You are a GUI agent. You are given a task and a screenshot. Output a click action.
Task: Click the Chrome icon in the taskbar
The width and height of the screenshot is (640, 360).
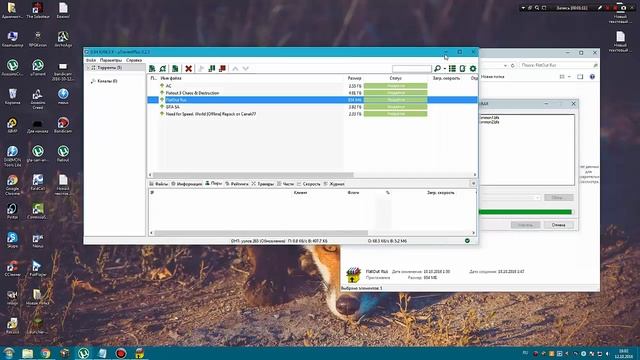45,353
